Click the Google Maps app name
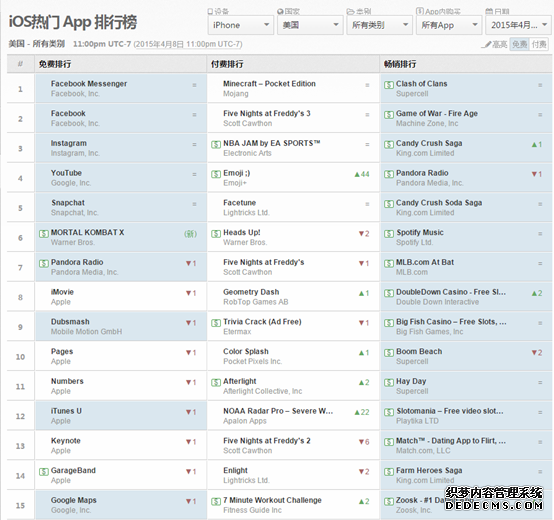The height and width of the screenshot is (520, 554). coord(73,500)
